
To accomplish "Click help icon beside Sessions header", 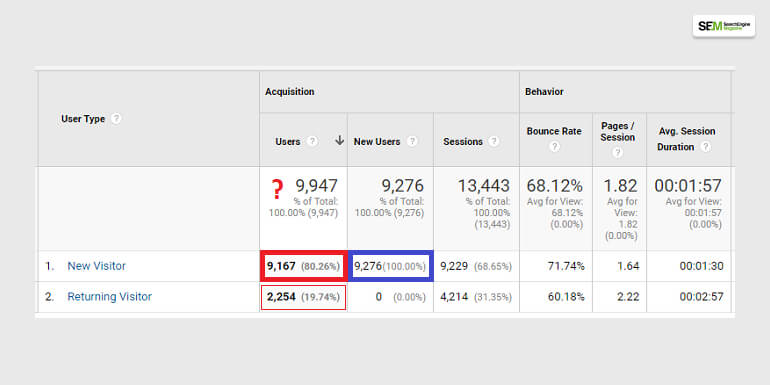I will 494,141.
